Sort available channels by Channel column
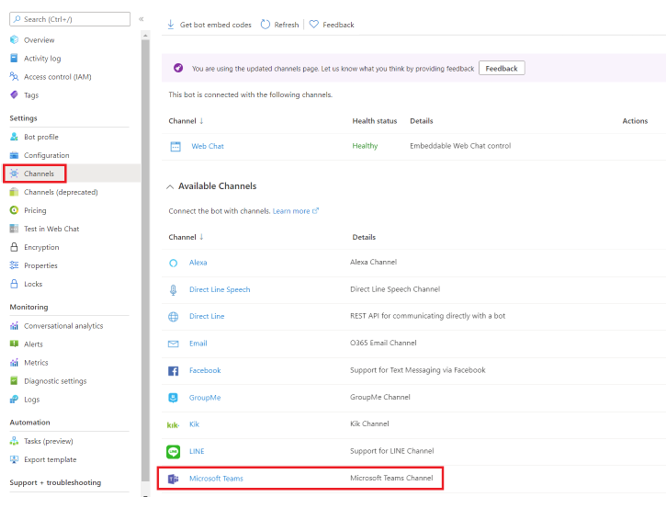Viewport: 668px width, 508px height. (186, 237)
